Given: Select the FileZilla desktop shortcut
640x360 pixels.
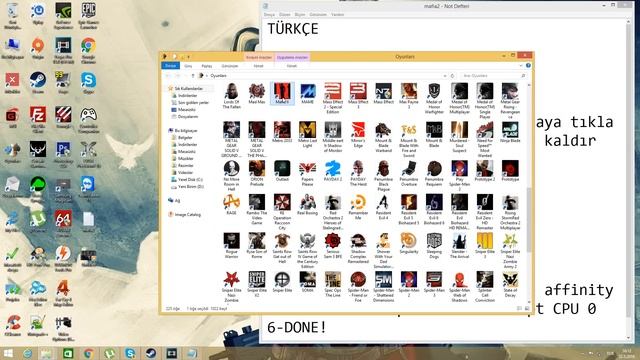Looking at the screenshot, I should coord(38,120).
